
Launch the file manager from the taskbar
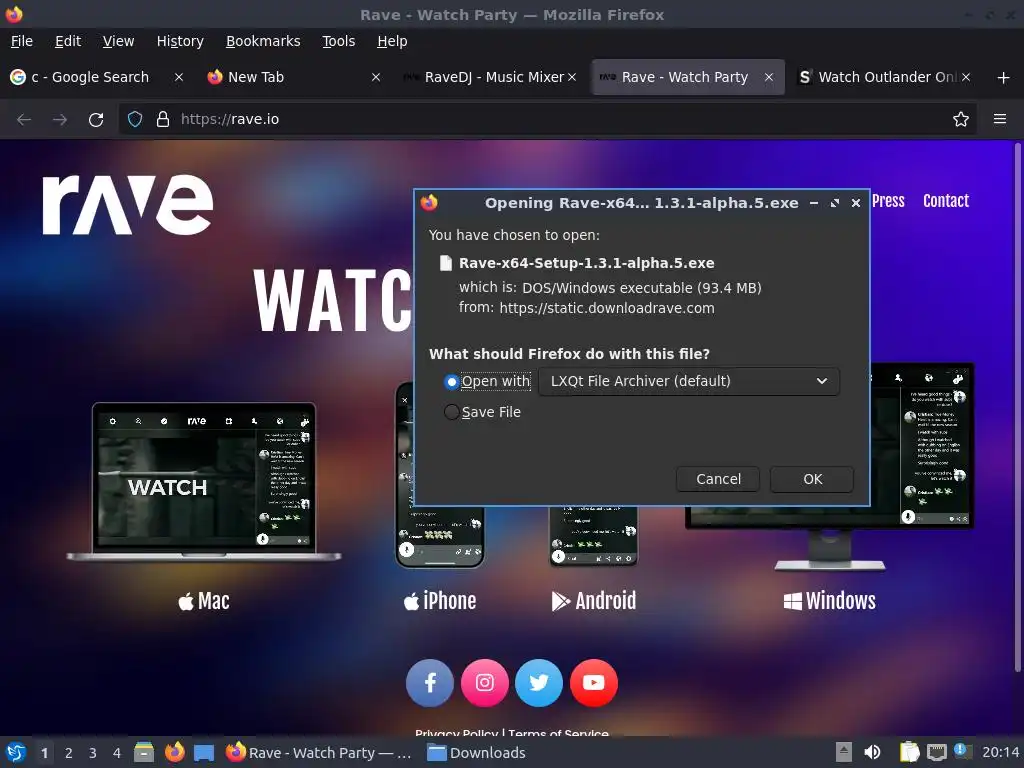point(144,752)
